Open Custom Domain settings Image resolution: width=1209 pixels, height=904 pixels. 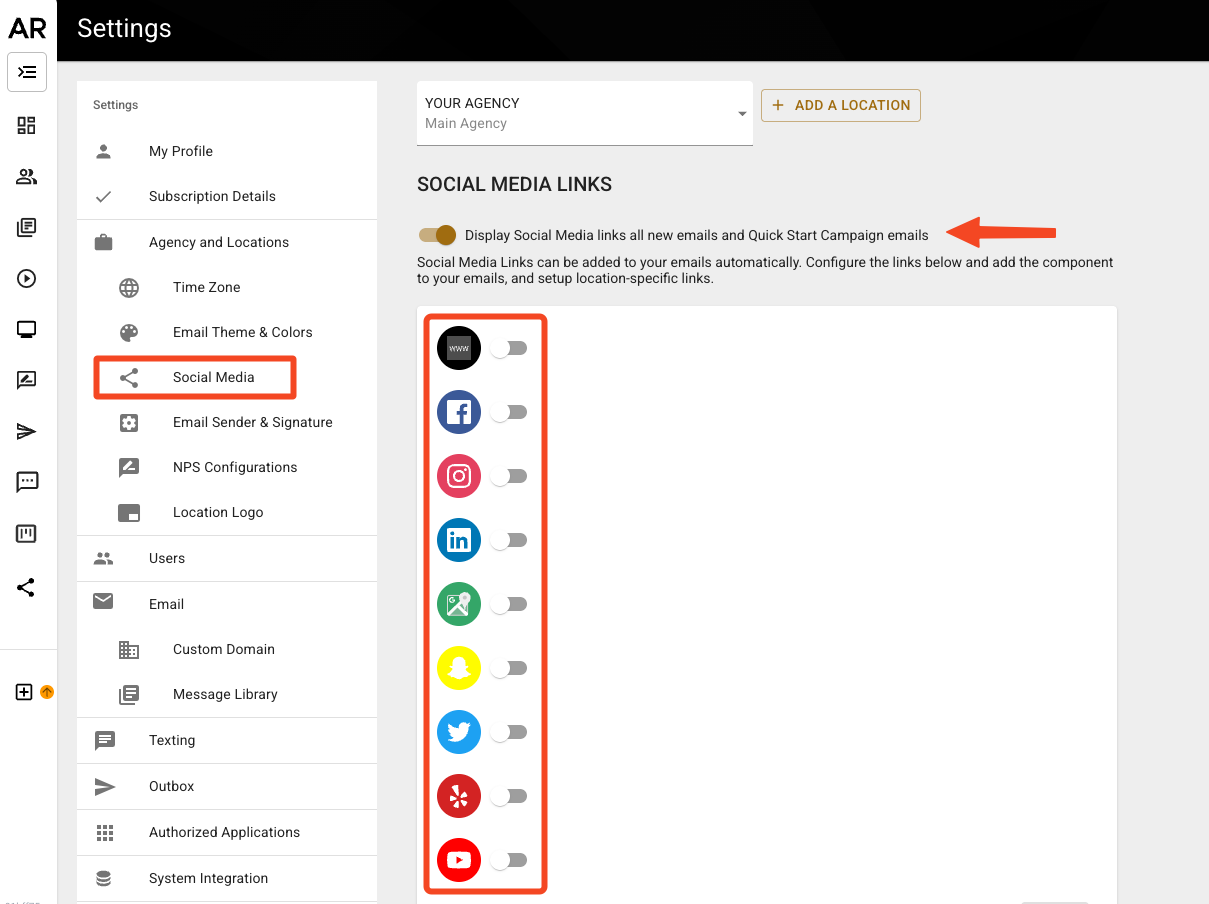click(x=227, y=649)
